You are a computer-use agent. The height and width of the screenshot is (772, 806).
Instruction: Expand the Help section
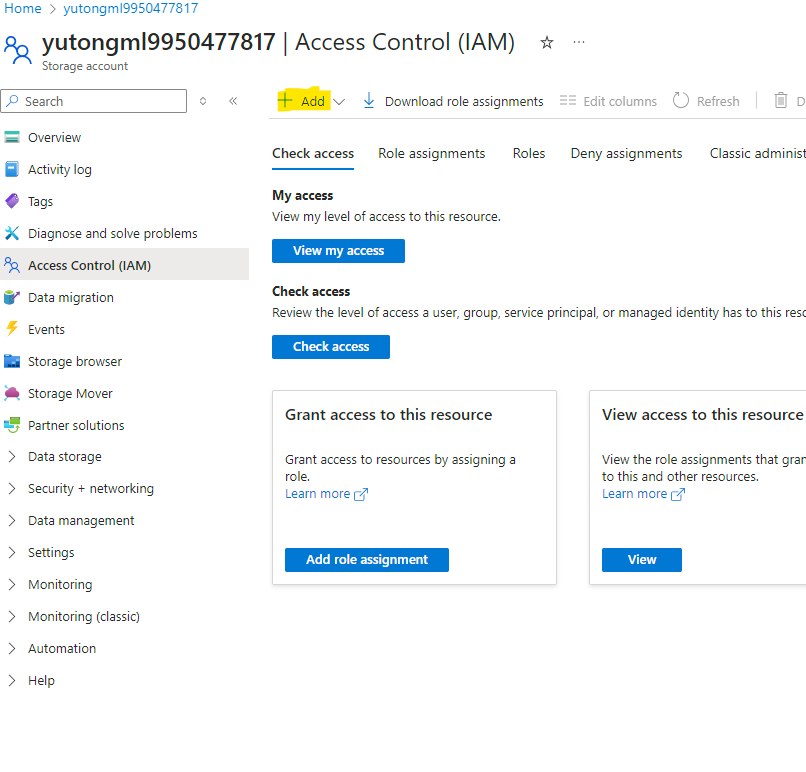click(12, 681)
